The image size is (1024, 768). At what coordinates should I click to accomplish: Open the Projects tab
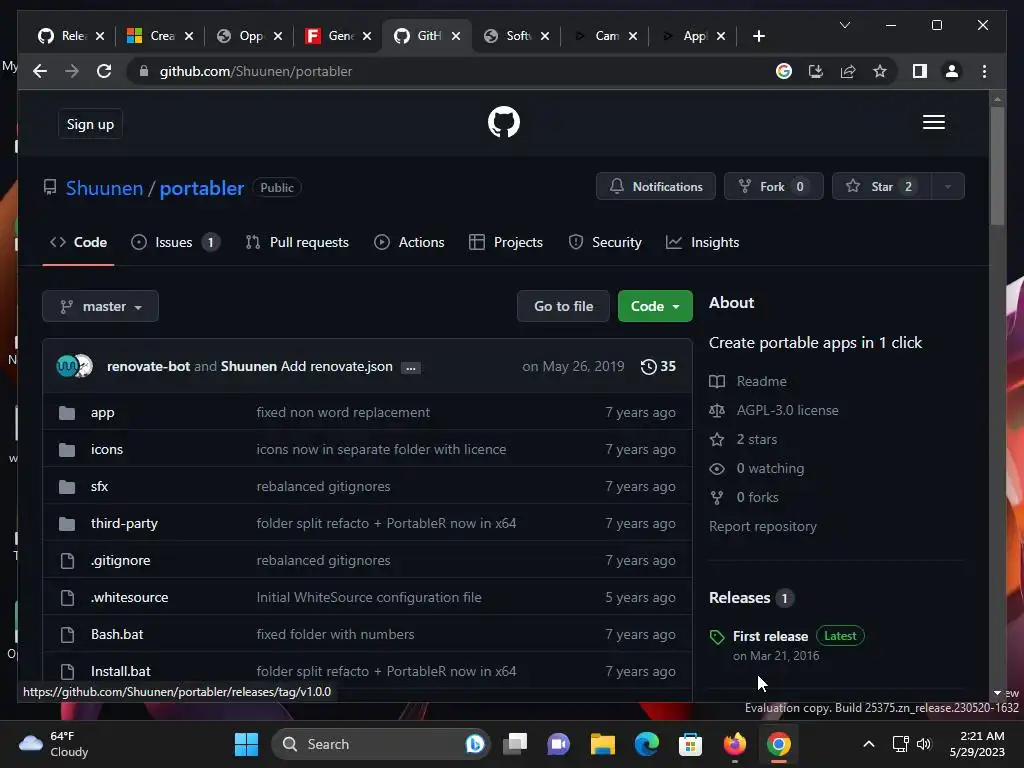coord(506,242)
